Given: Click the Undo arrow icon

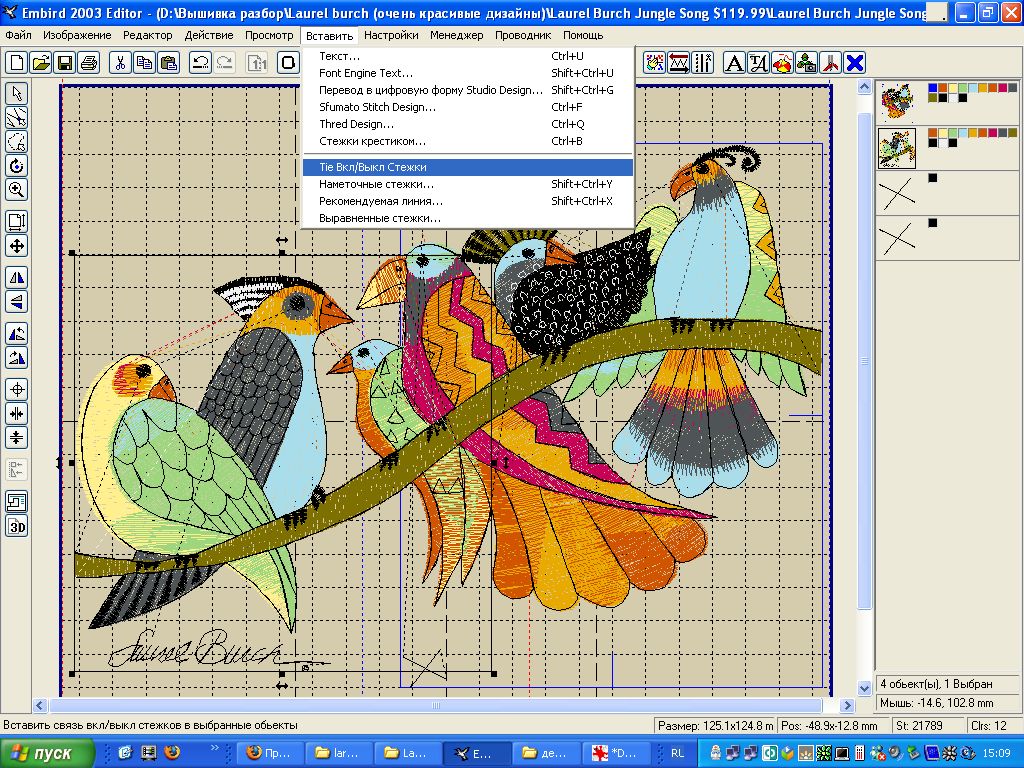Looking at the screenshot, I should point(201,63).
